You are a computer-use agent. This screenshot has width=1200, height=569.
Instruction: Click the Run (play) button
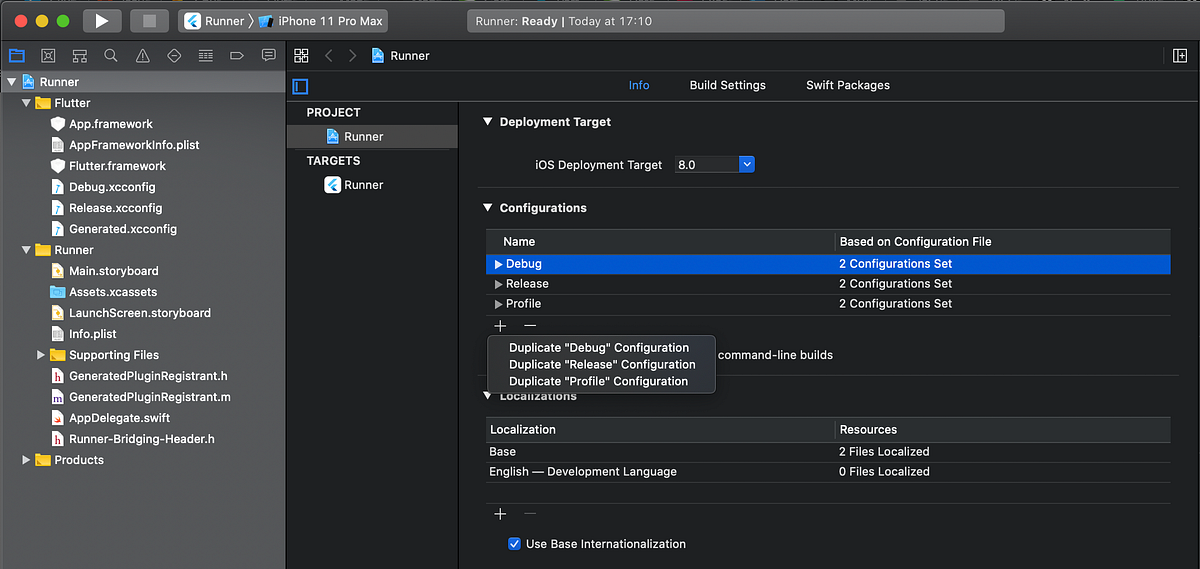coord(101,21)
